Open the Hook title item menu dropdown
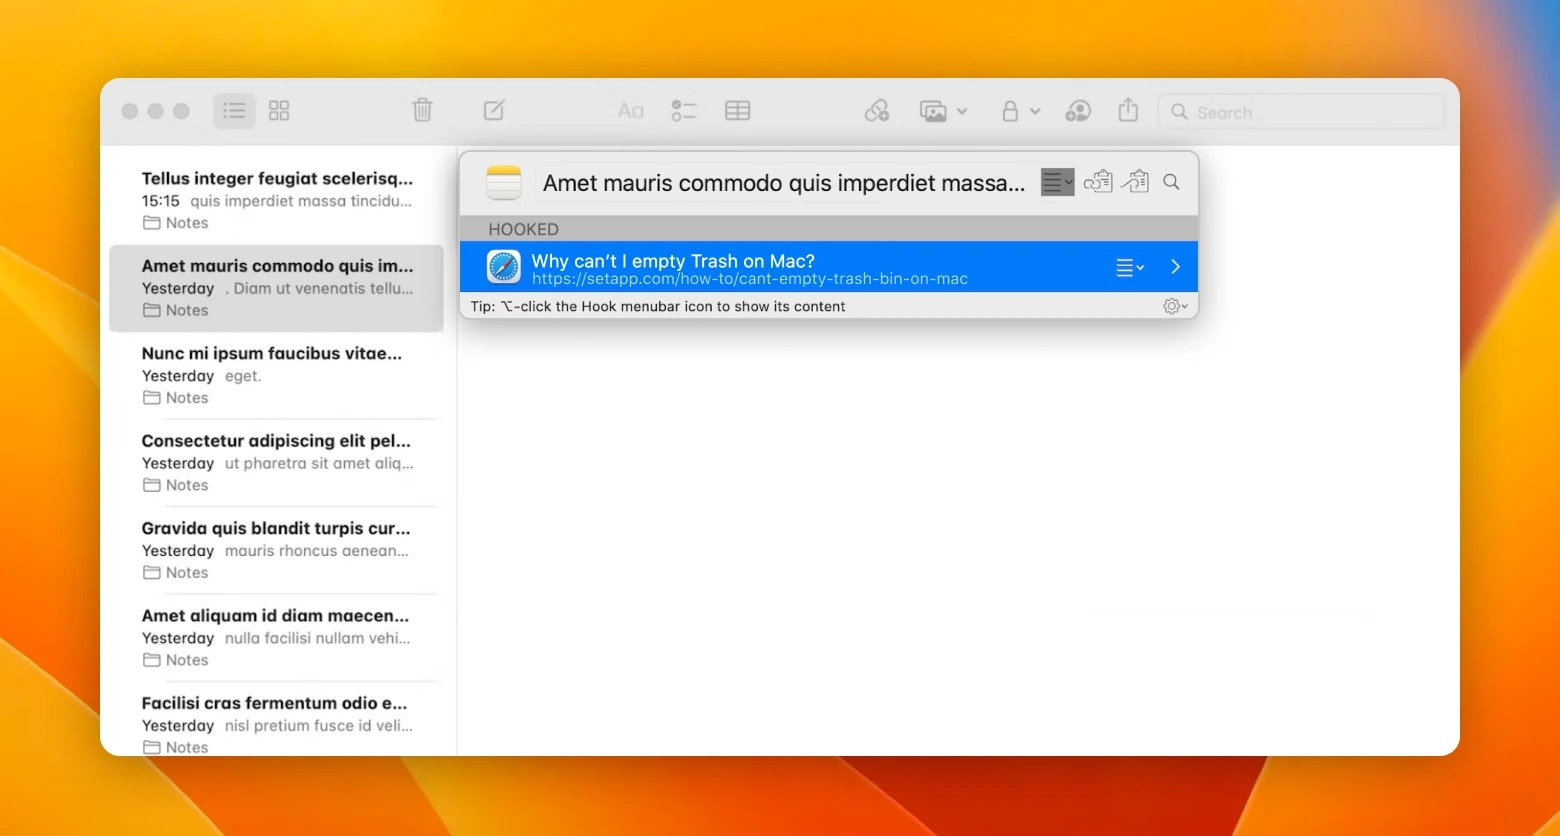1560x836 pixels. (x=1057, y=183)
